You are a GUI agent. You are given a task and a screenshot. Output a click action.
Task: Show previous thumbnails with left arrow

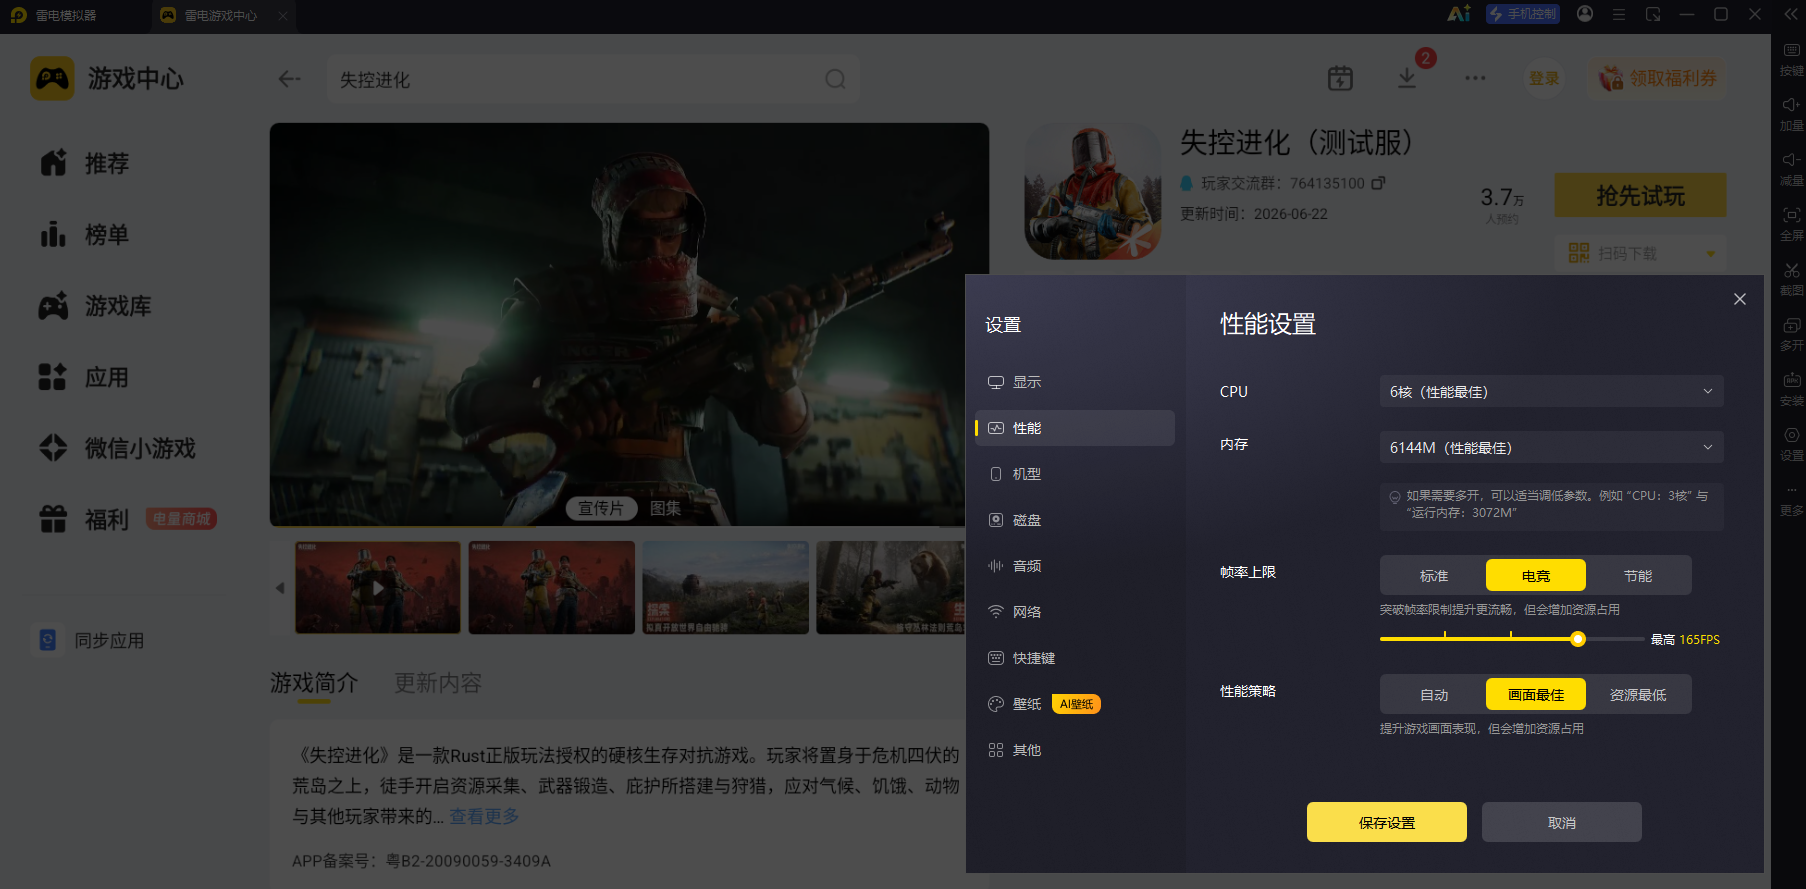tap(280, 588)
